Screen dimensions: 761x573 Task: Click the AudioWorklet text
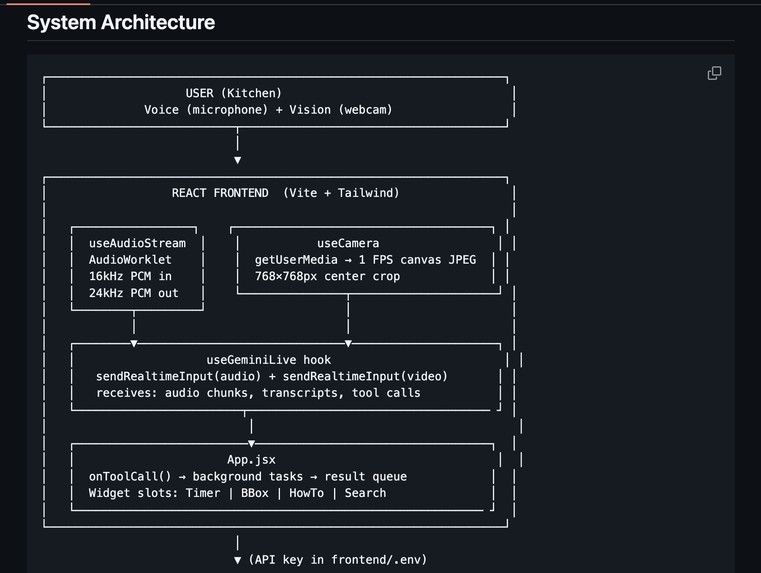130,260
